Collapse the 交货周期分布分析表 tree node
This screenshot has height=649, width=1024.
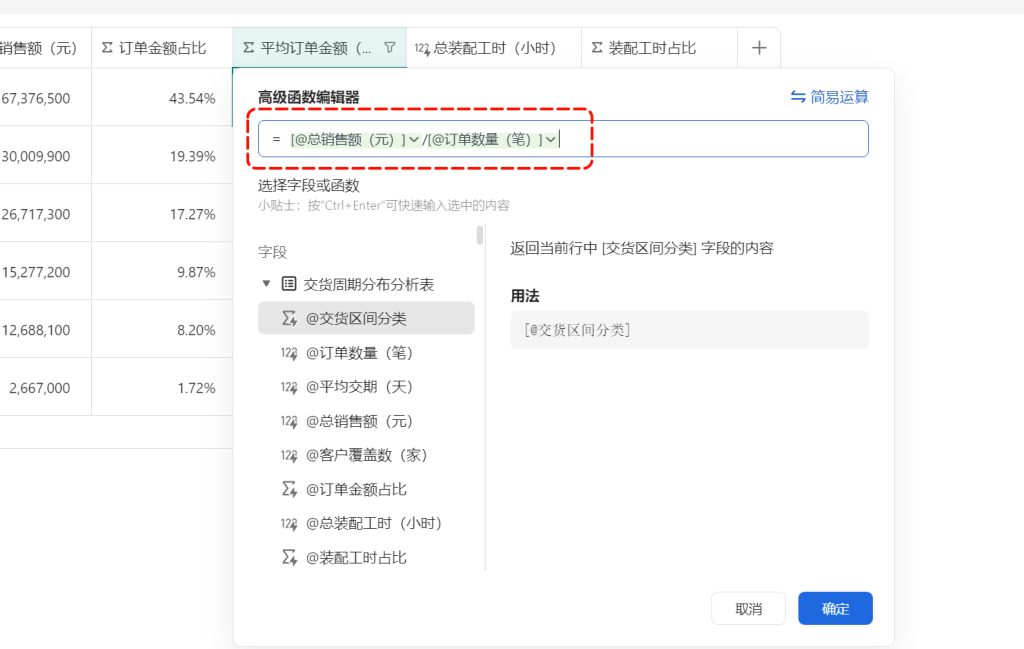click(266, 283)
